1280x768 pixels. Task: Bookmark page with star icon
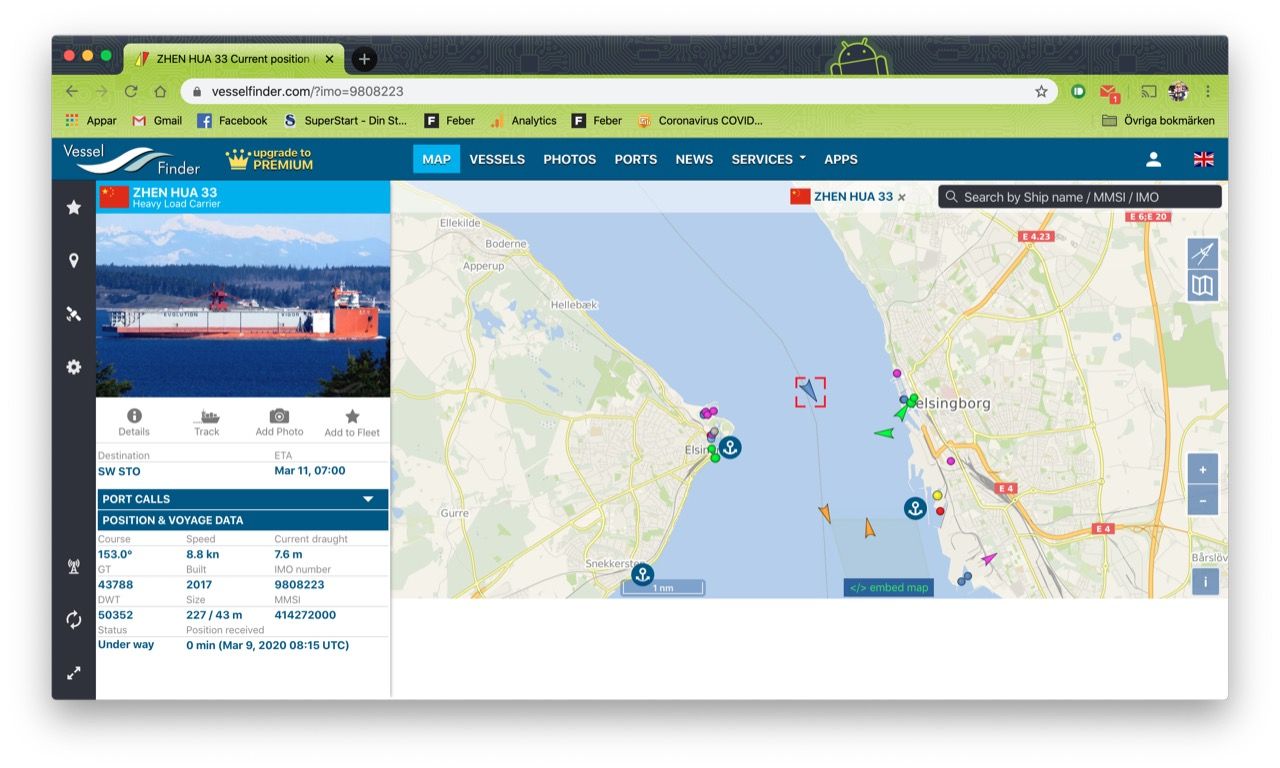coord(1041,91)
